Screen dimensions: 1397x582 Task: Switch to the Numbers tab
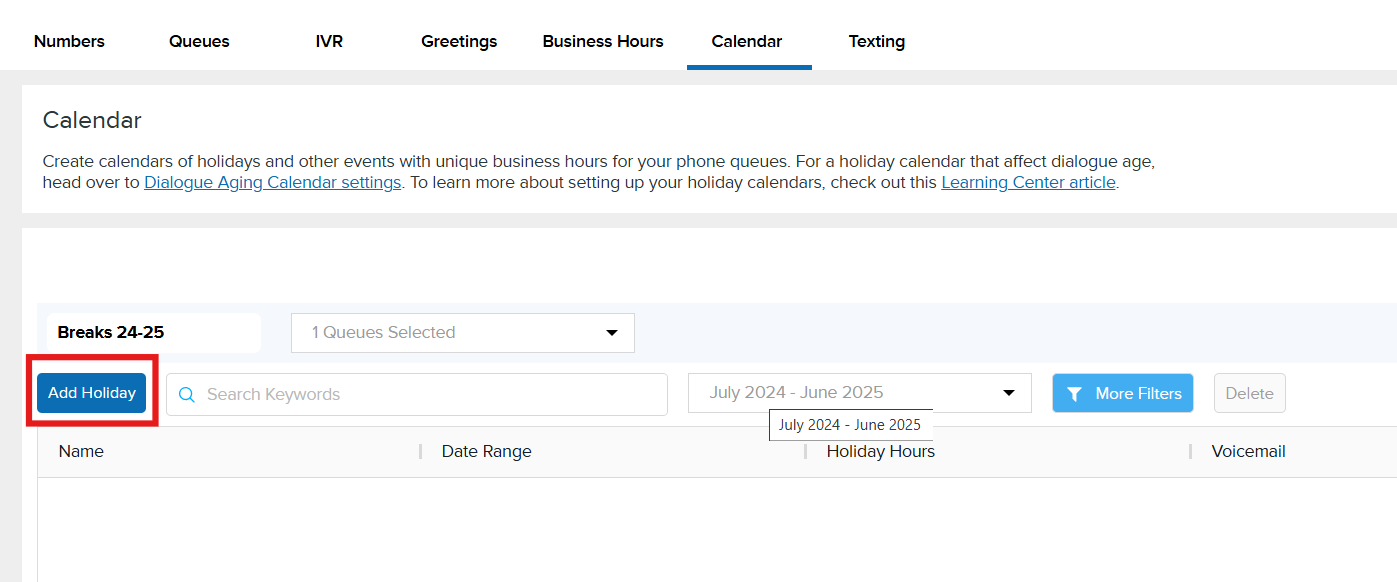click(x=69, y=42)
